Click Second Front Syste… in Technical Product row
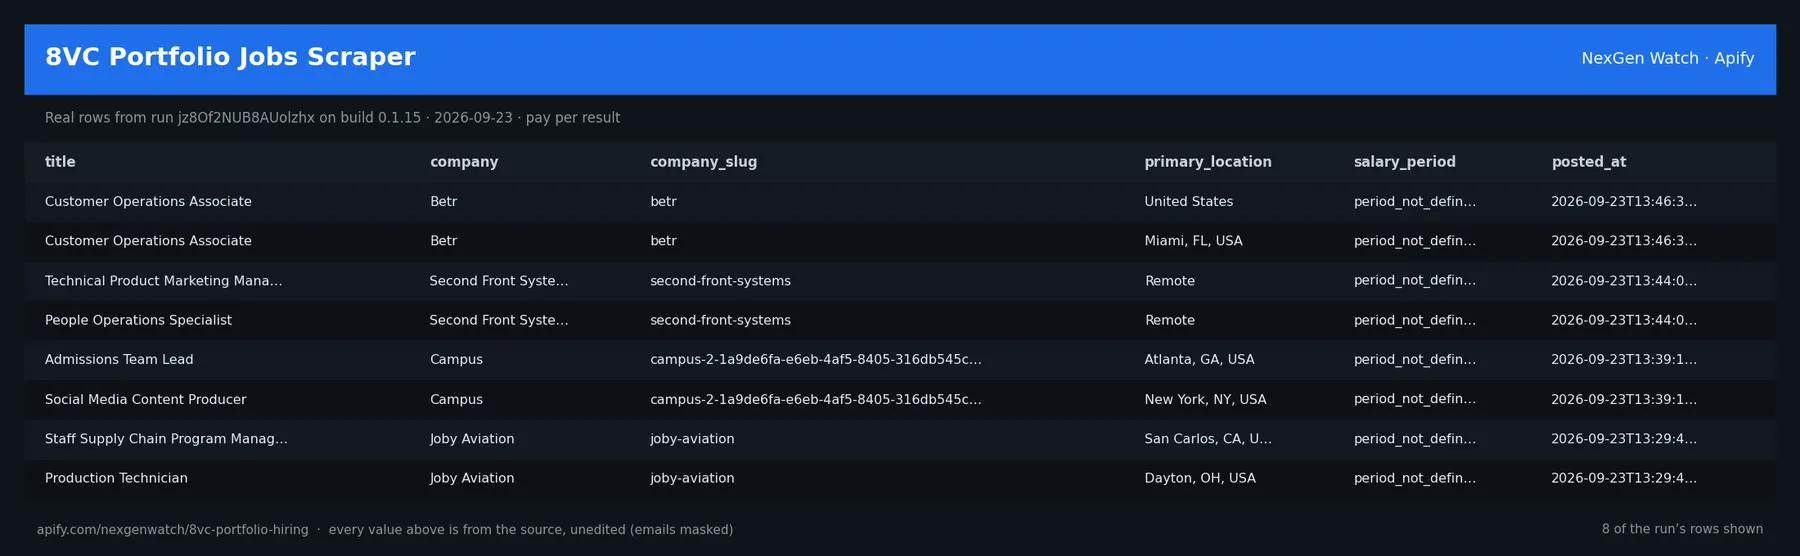This screenshot has height=556, width=1800. coord(499,281)
